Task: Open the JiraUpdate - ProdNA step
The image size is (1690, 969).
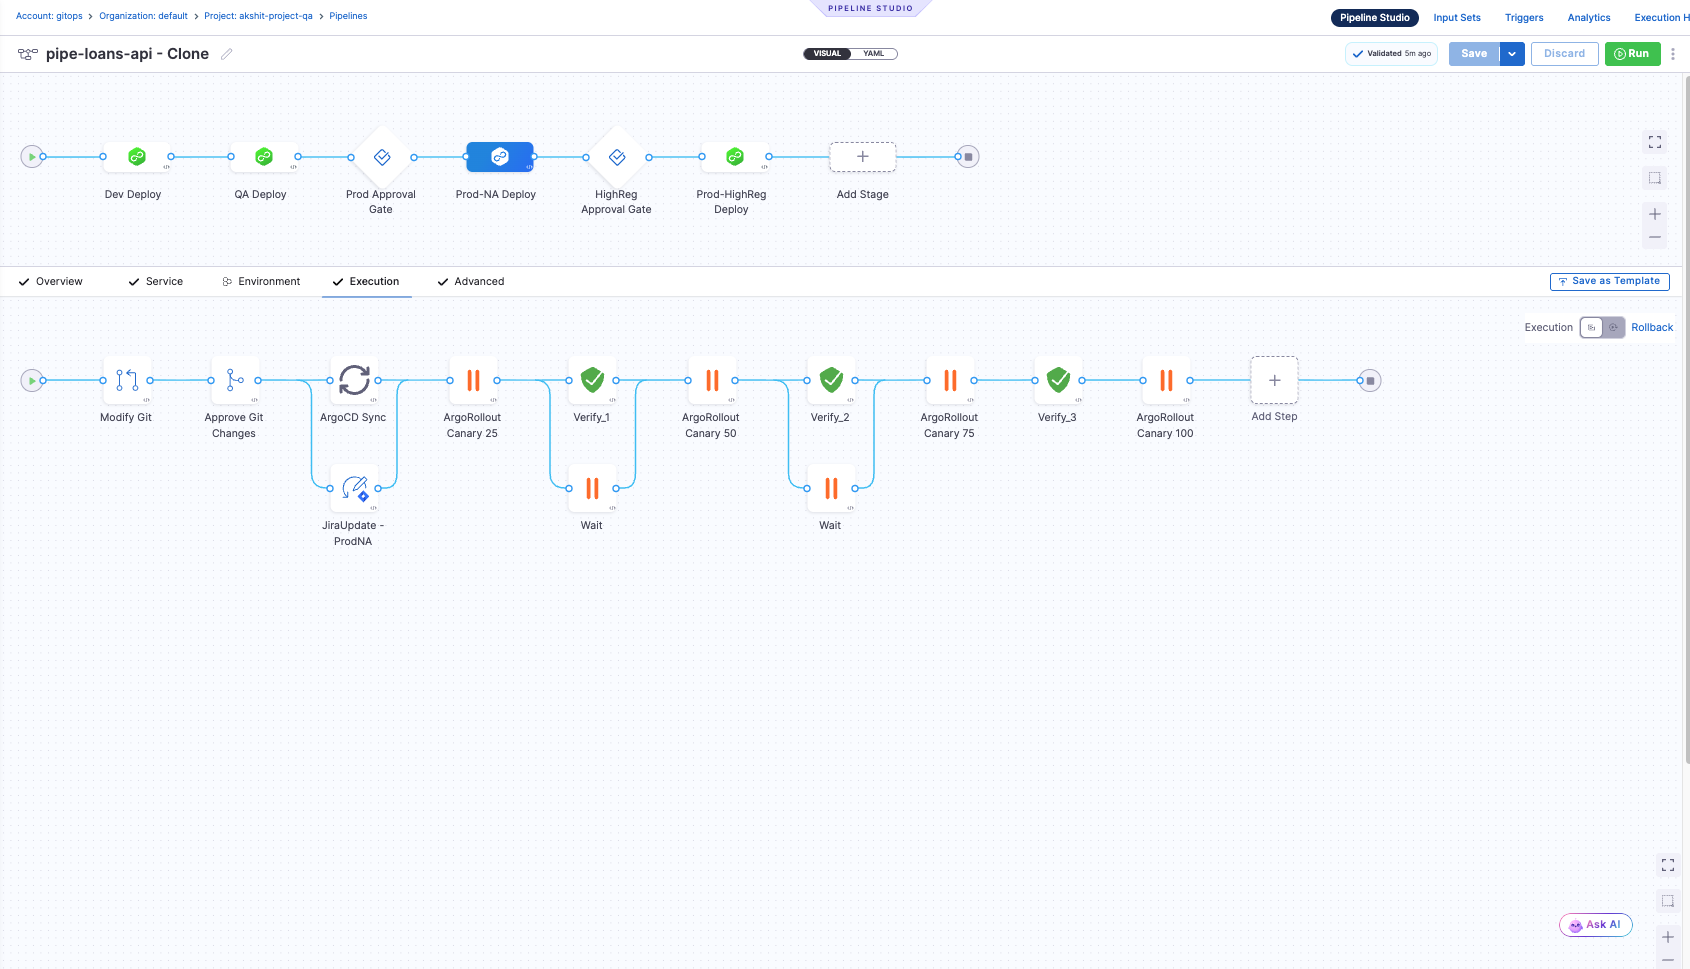Action: click(x=353, y=489)
